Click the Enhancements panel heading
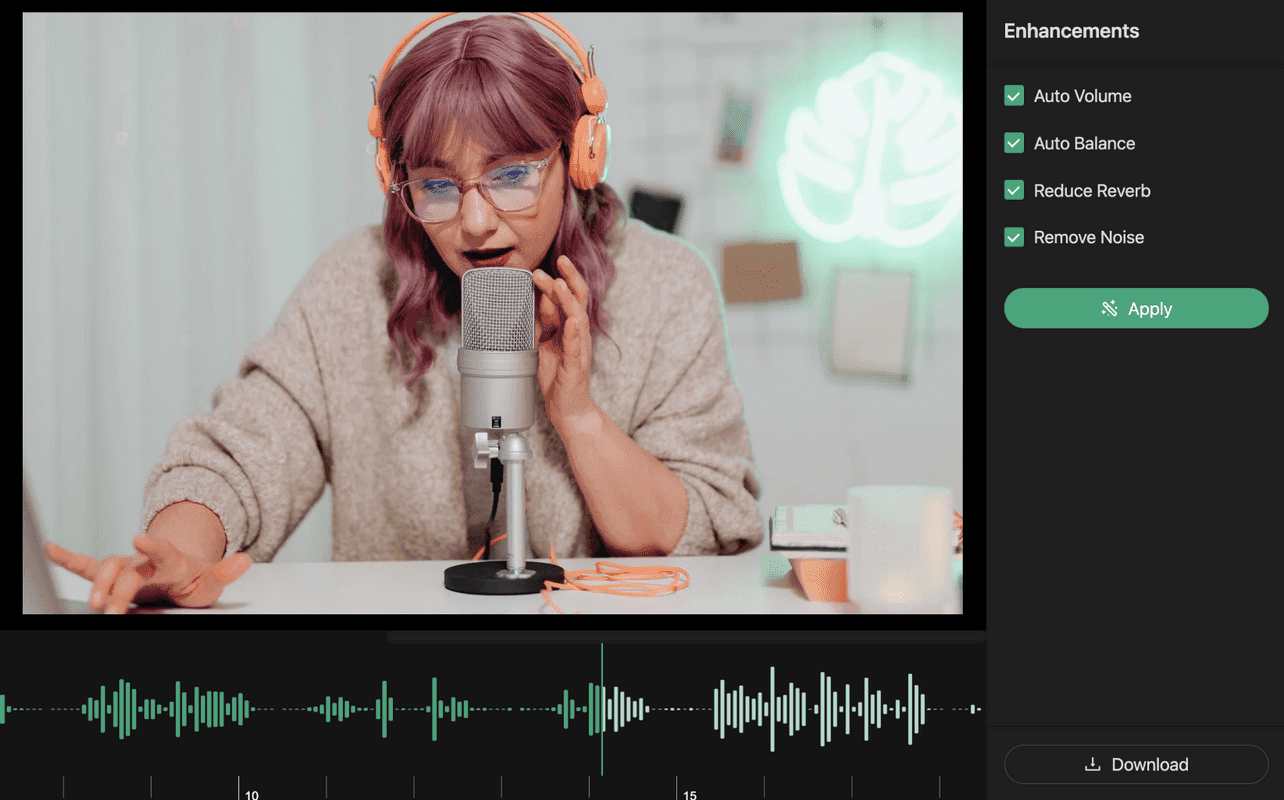 (1071, 31)
